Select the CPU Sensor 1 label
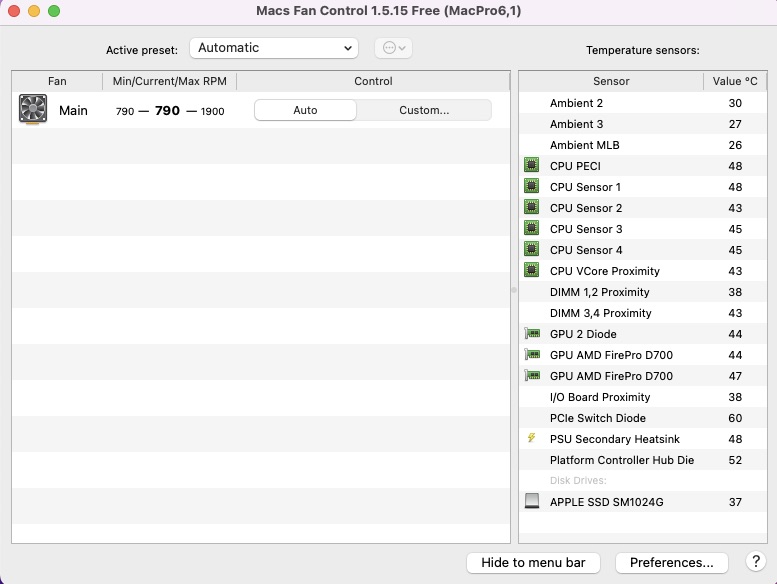This screenshot has height=584, width=777. (x=585, y=187)
